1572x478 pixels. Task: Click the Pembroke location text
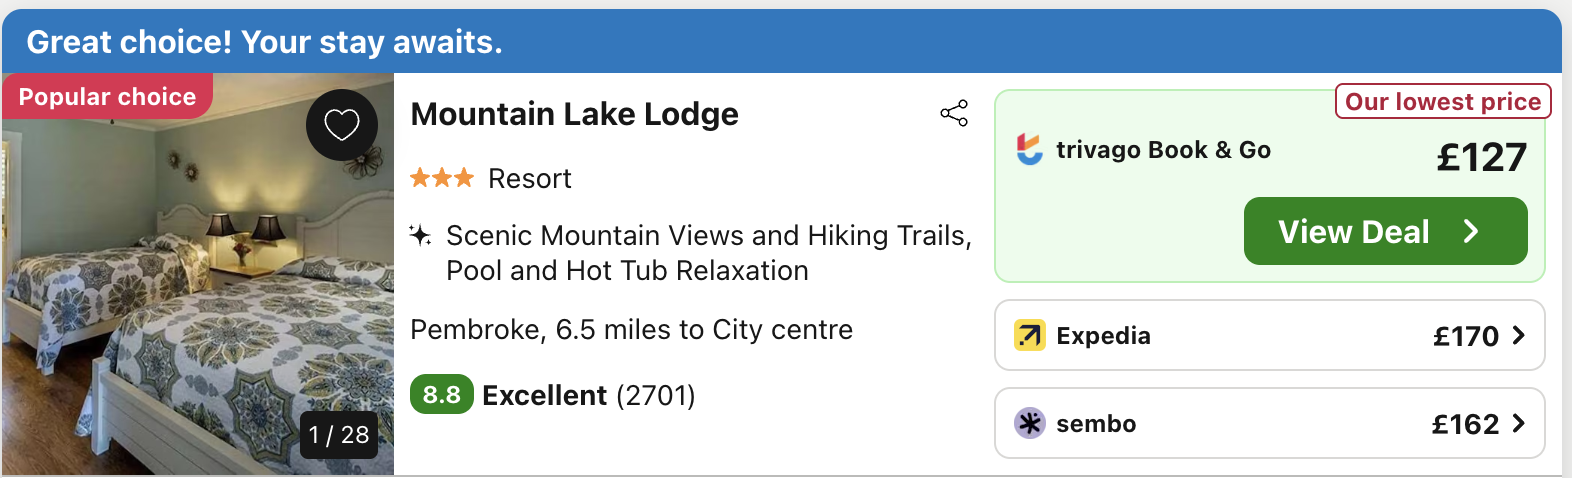[631, 330]
